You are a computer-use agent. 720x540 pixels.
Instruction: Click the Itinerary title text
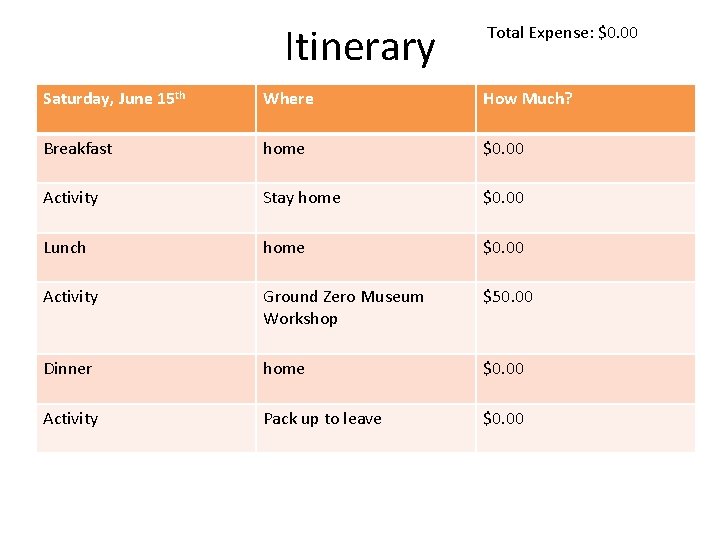pos(360,47)
